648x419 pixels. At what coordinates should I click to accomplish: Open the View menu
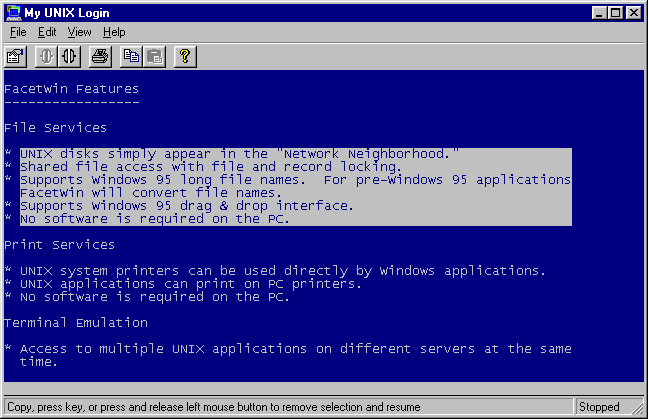79,32
